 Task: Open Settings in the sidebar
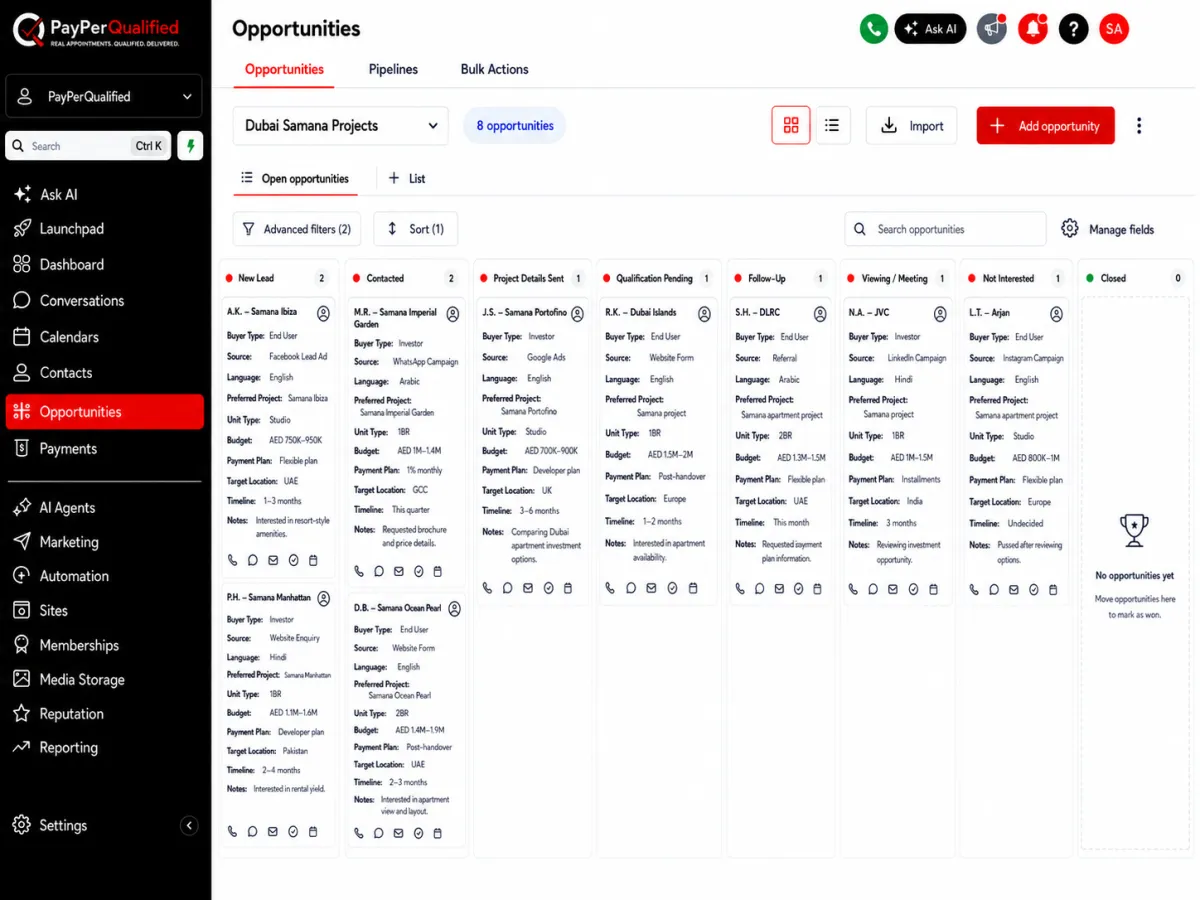pyautogui.click(x=63, y=825)
